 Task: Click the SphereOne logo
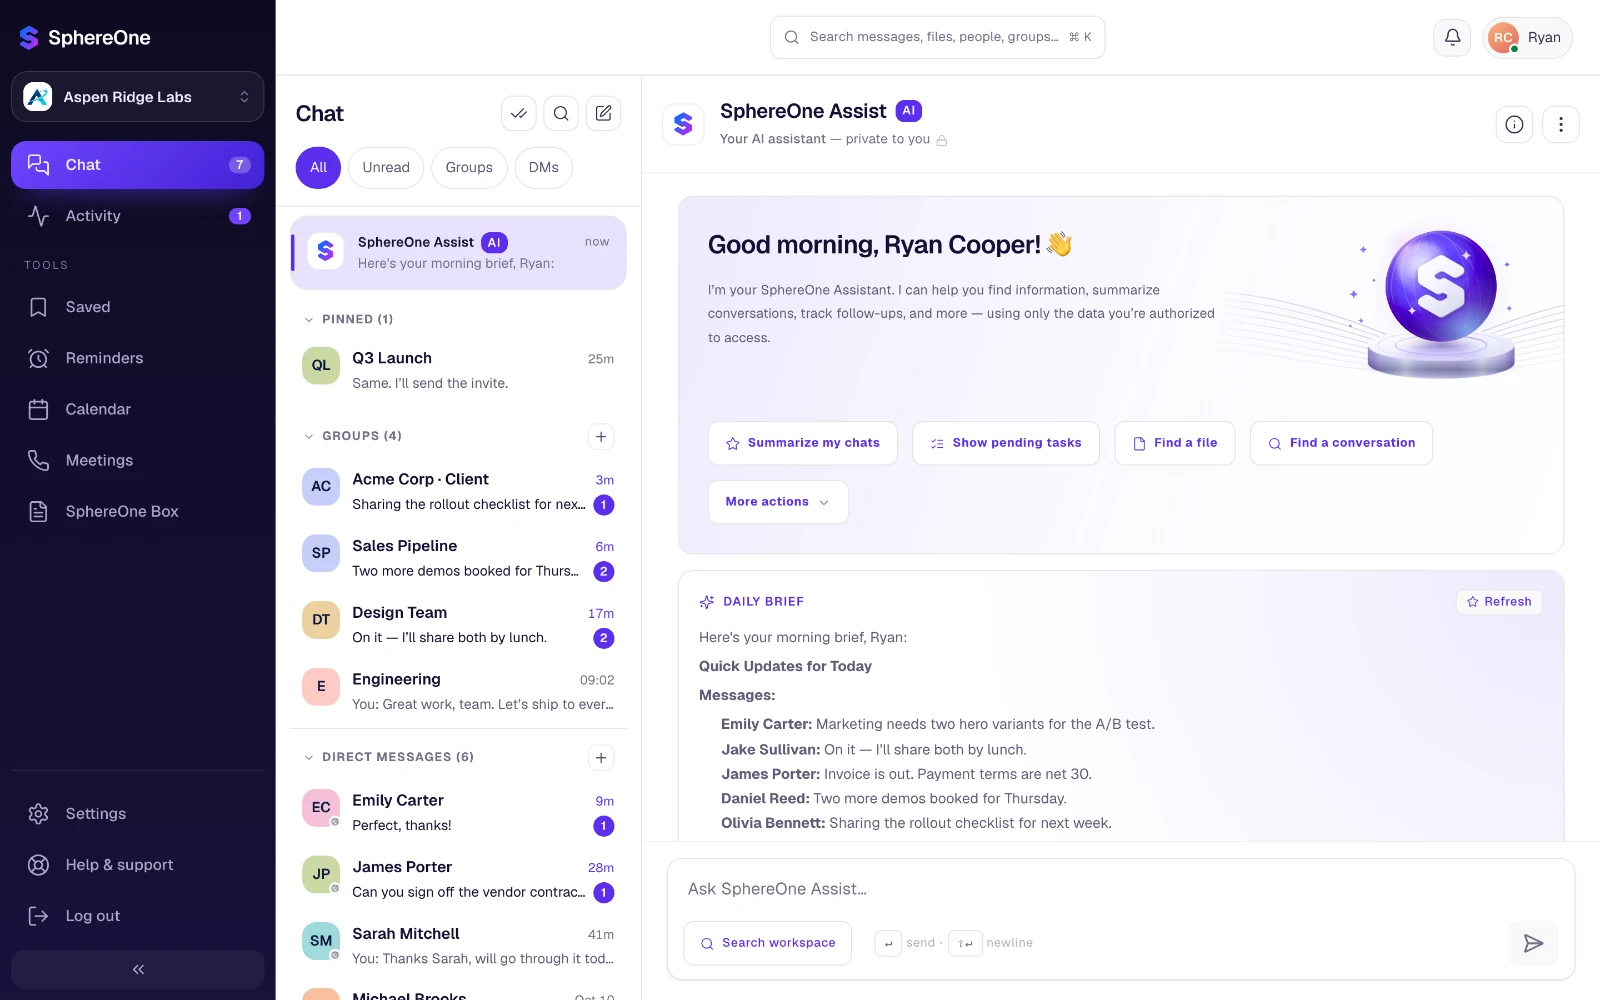(x=85, y=38)
